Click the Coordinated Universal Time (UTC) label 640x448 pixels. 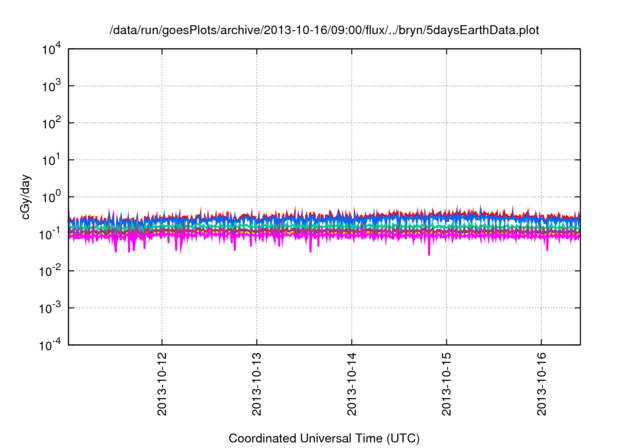(324, 438)
